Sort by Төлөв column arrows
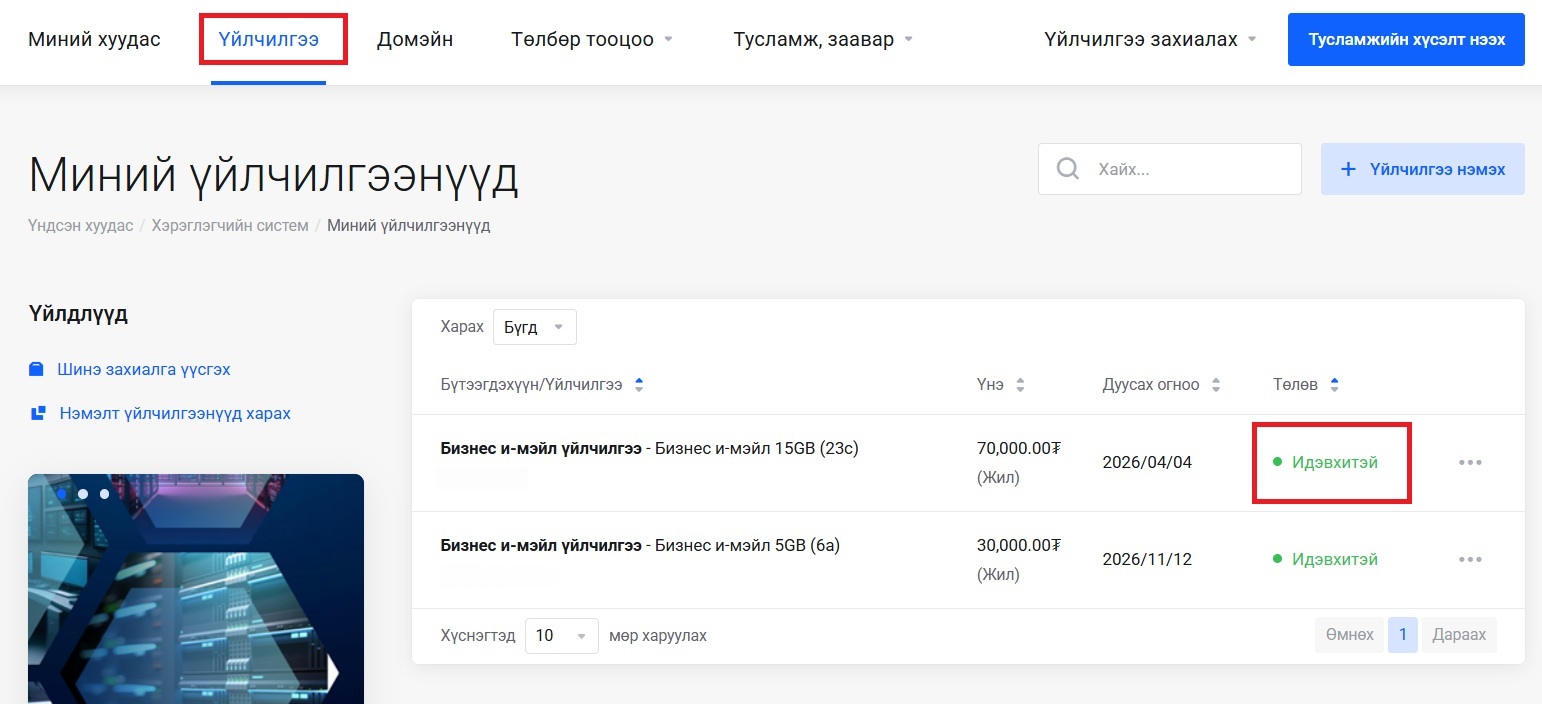Image resolution: width=1542 pixels, height=704 pixels. pyautogui.click(x=1334, y=385)
